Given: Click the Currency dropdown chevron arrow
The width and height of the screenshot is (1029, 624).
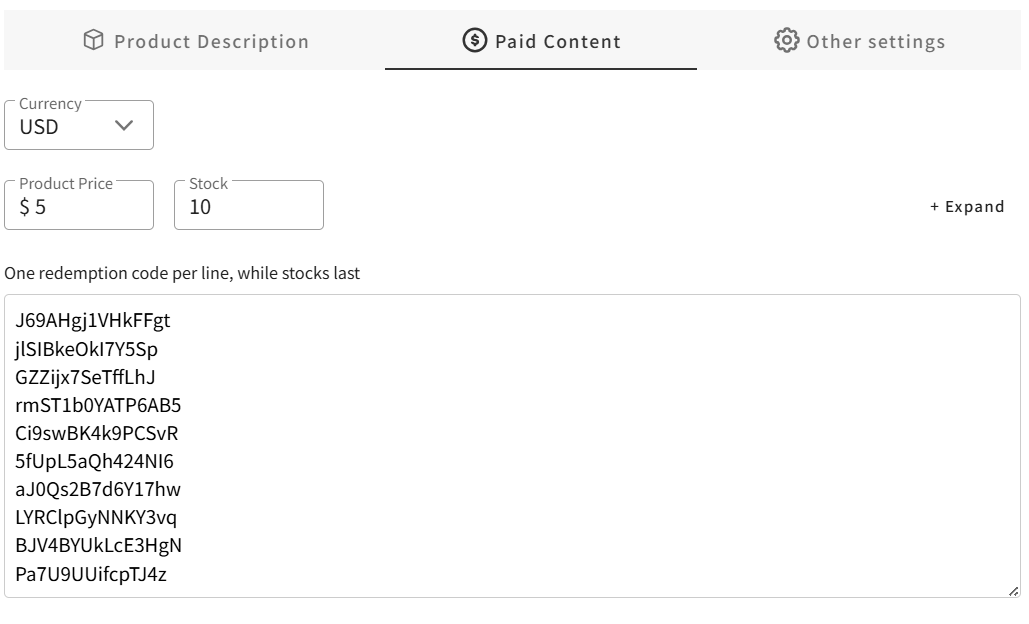Looking at the screenshot, I should point(124,126).
